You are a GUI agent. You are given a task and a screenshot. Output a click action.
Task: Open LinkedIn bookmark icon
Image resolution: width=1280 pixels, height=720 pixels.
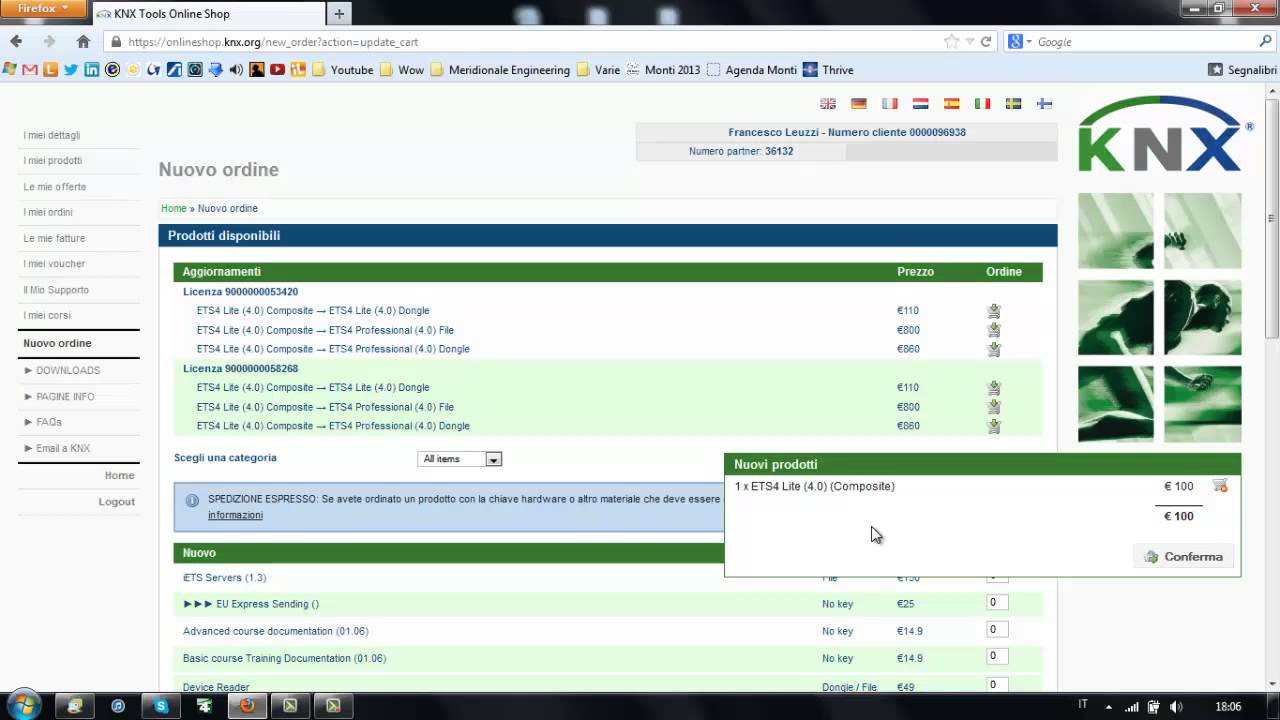click(91, 70)
